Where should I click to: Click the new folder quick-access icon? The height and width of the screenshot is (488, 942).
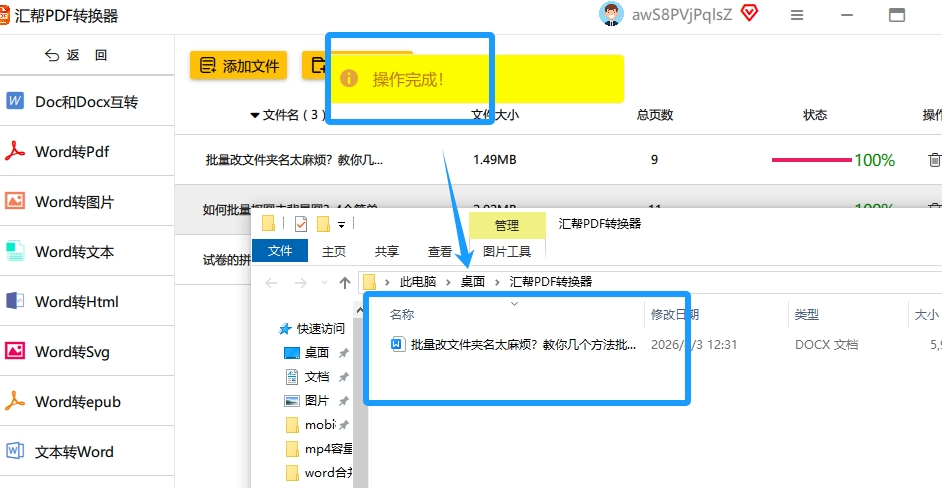point(323,224)
